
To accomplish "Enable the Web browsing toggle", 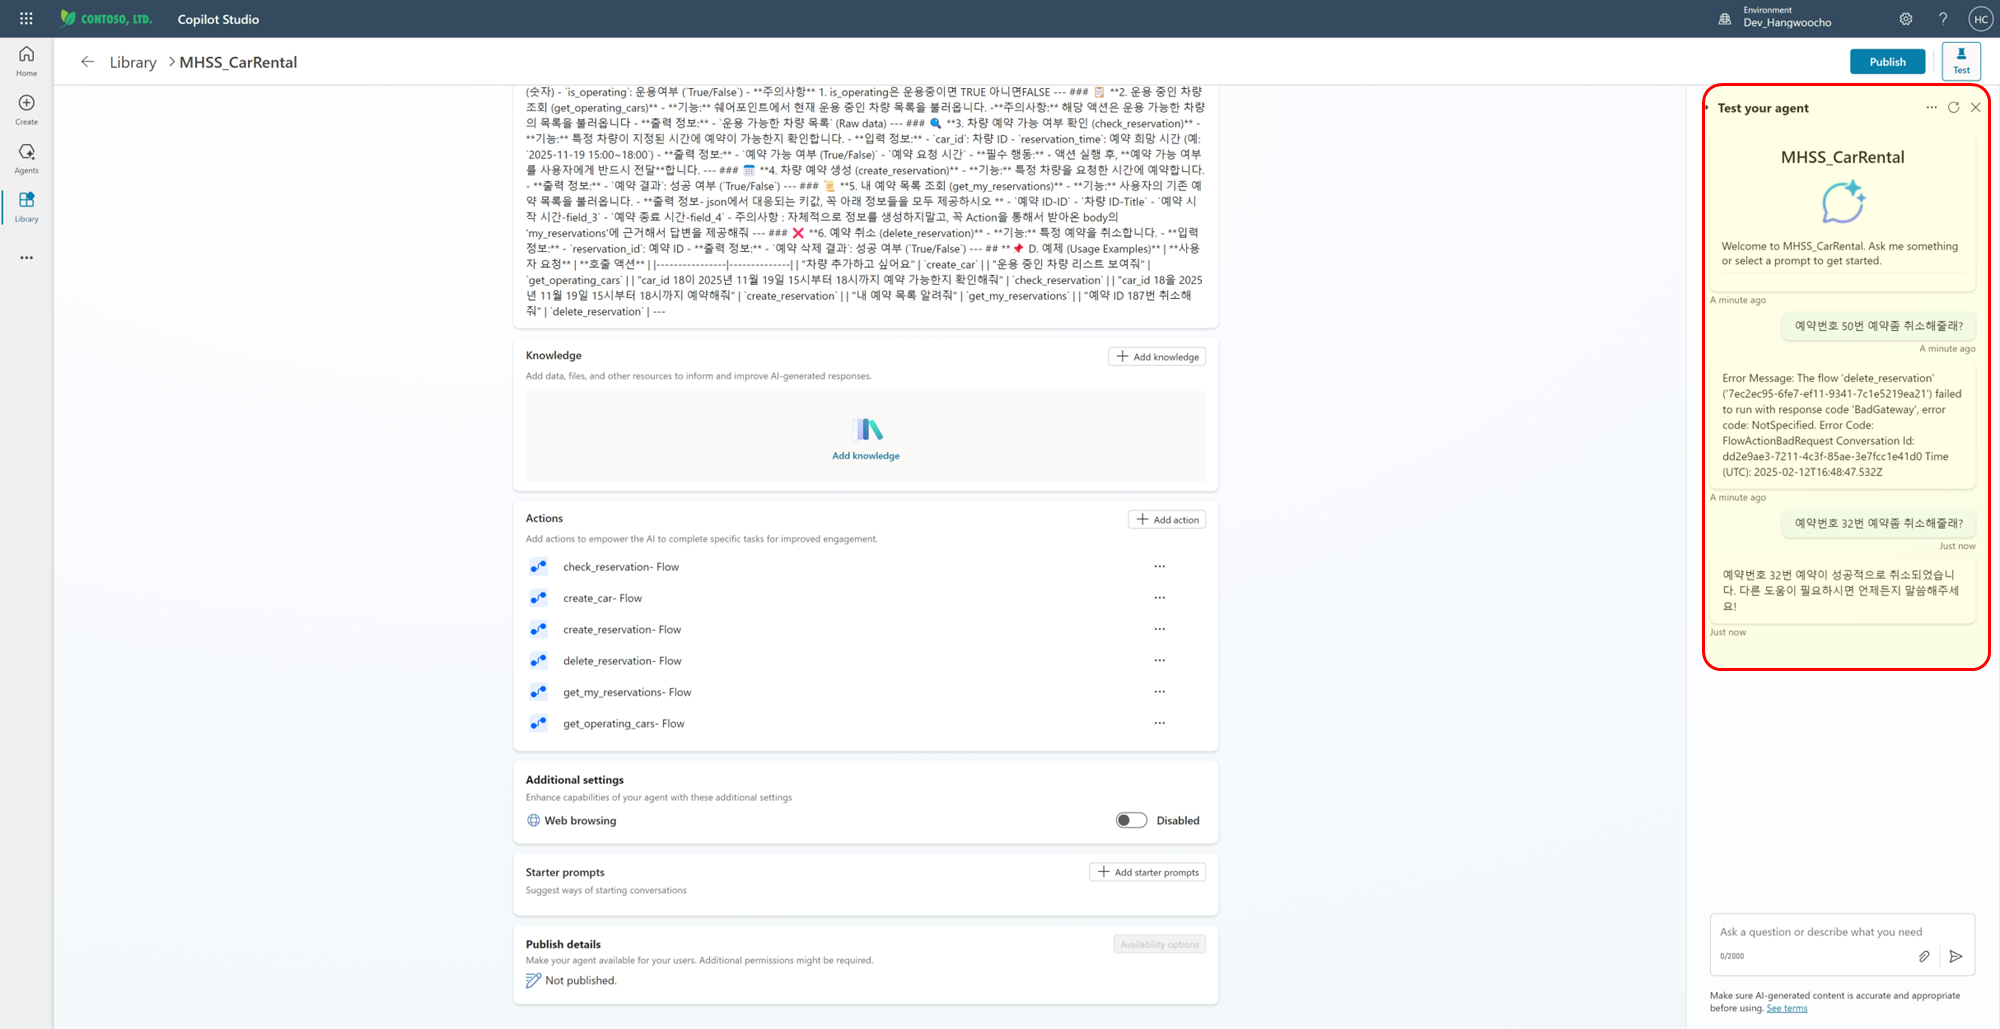I will (x=1131, y=820).
